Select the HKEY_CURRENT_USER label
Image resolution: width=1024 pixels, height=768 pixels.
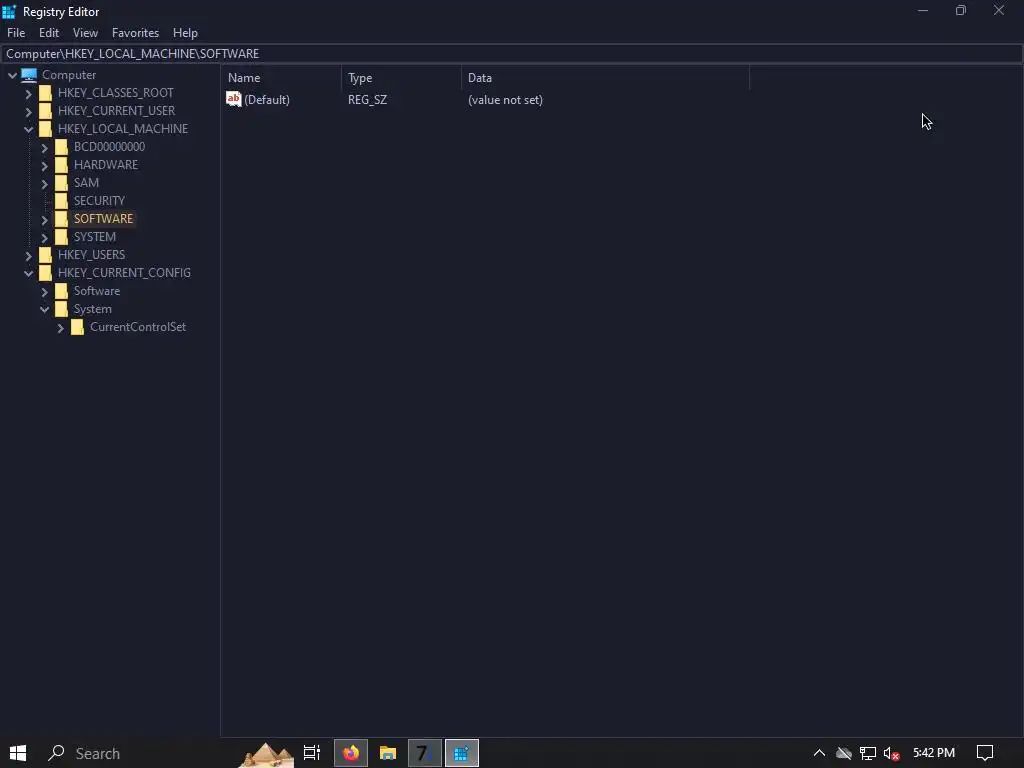(x=116, y=111)
